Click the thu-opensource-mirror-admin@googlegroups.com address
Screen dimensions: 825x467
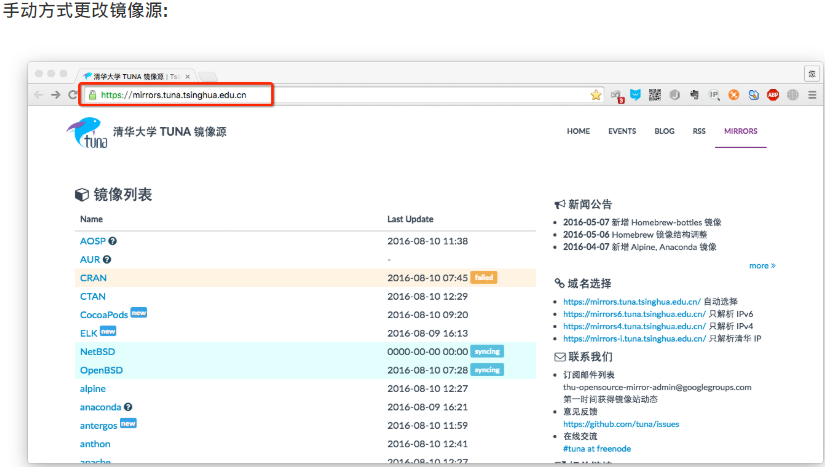(x=657, y=387)
